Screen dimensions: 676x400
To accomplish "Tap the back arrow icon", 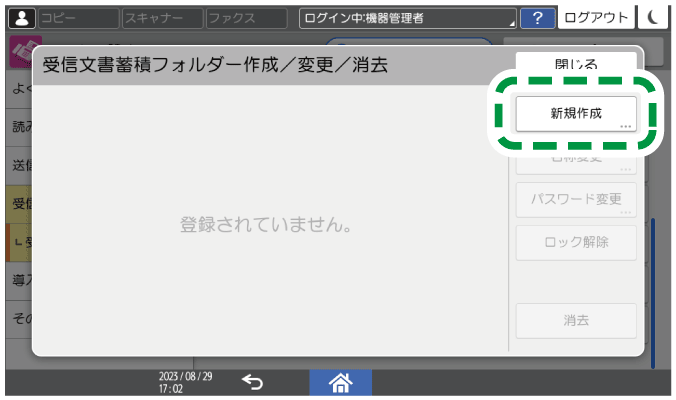I will 252,382.
